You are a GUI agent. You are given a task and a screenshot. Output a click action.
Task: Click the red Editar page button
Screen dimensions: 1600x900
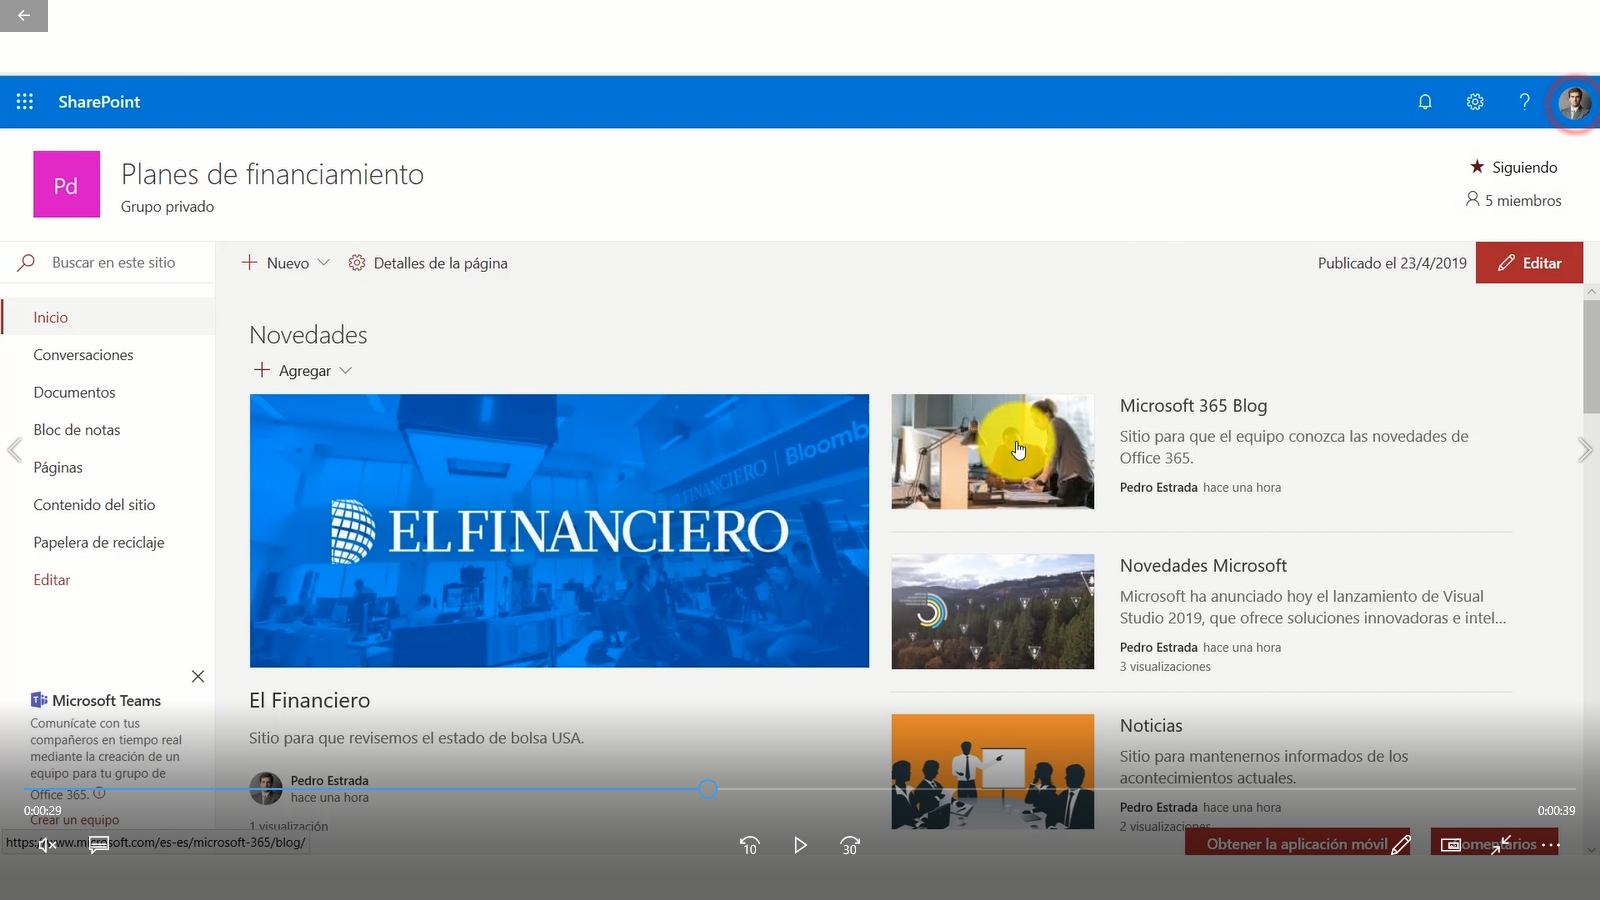[x=1529, y=262]
